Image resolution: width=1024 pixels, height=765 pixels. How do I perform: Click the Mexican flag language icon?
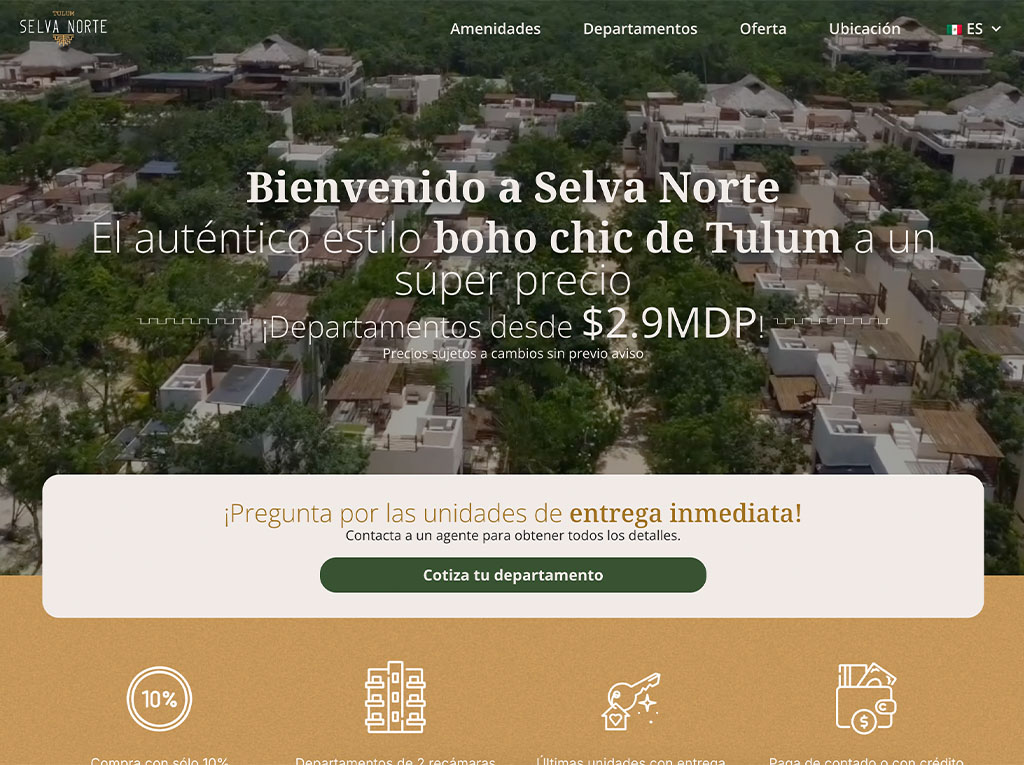(x=954, y=29)
